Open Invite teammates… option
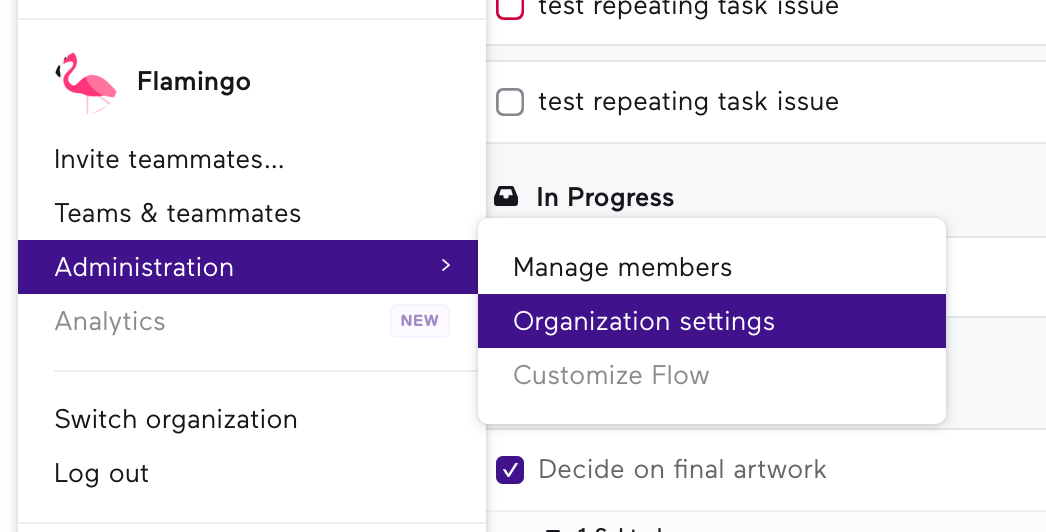1046x532 pixels. 169,160
